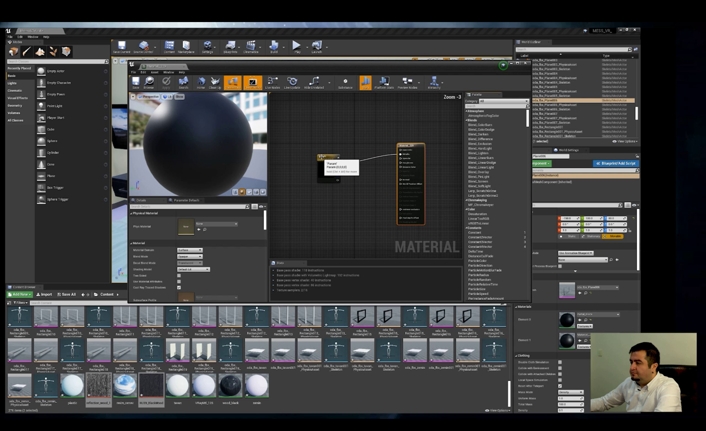706x431 pixels.
Task: Click Save in the material editor toolbar
Action: 136,83
